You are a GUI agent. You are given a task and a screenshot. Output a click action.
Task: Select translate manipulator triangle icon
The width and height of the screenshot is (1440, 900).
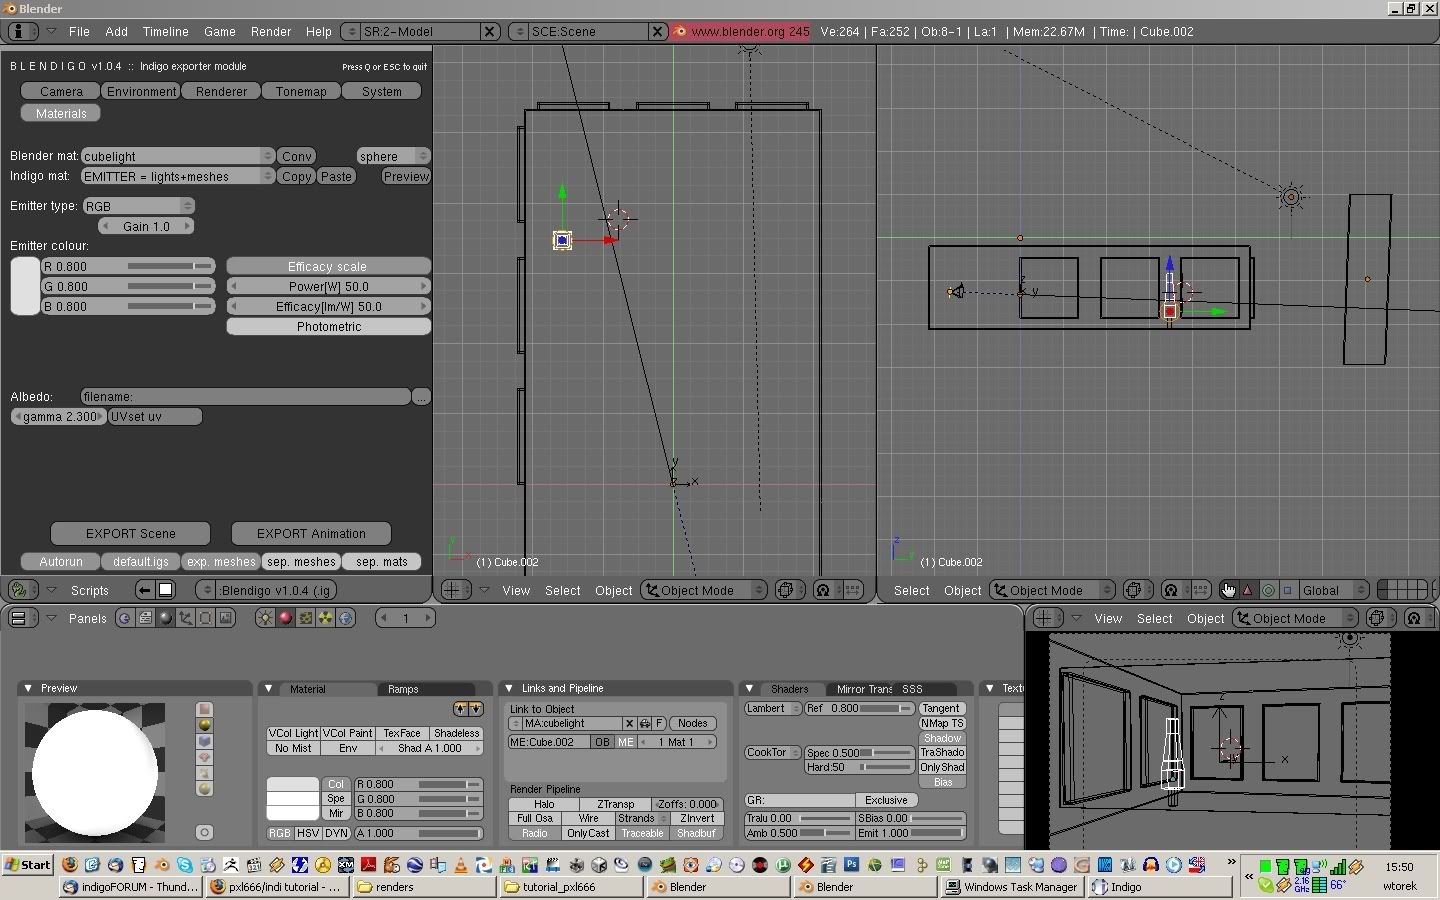1248,590
